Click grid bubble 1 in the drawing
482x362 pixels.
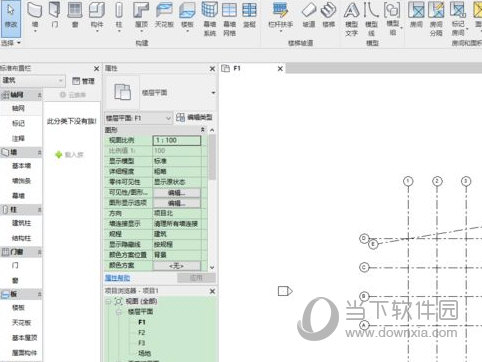(x=408, y=181)
